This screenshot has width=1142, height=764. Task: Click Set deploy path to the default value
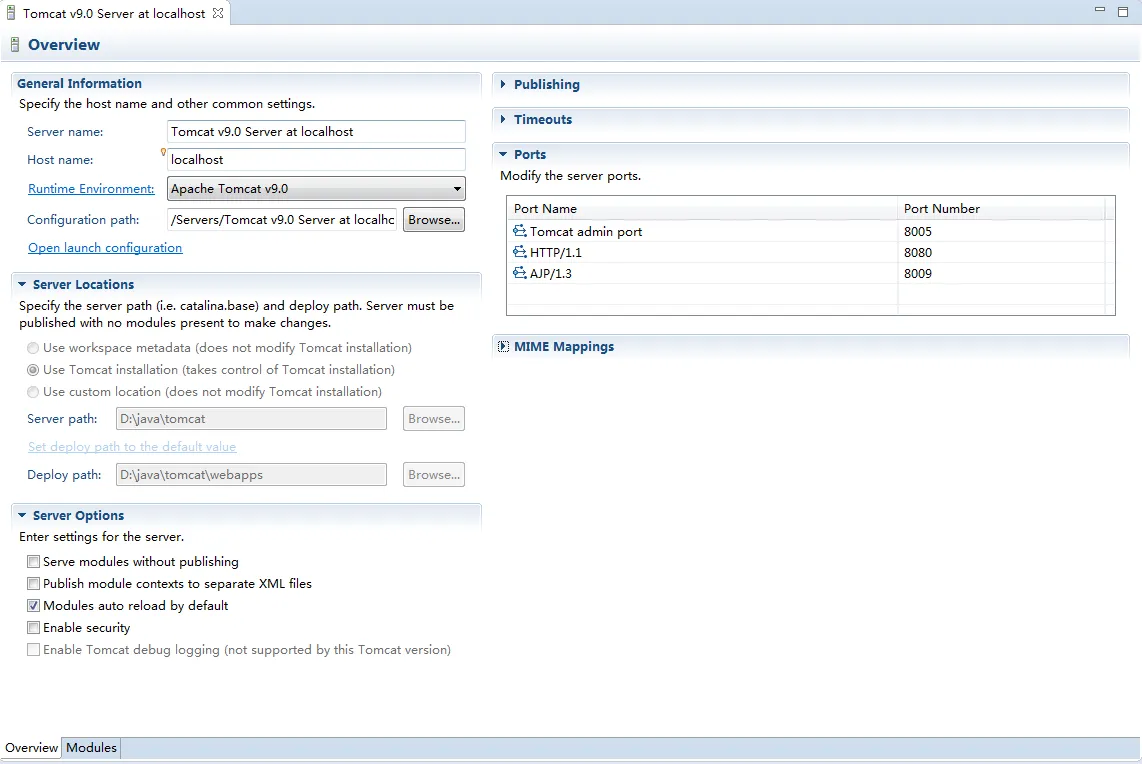[x=132, y=446]
